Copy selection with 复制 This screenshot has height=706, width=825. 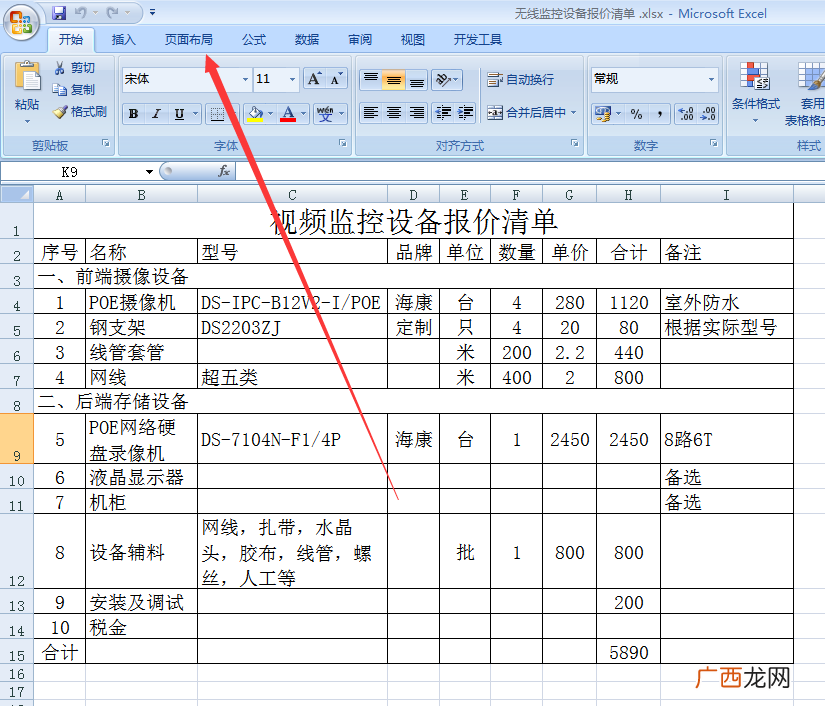click(74, 90)
